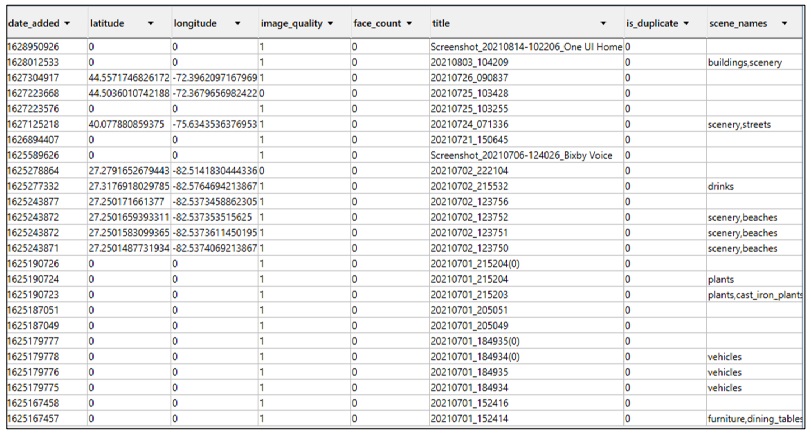This screenshot has width=811, height=434.
Task: Open the image_quality column filter dropdown
Action: [332, 23]
